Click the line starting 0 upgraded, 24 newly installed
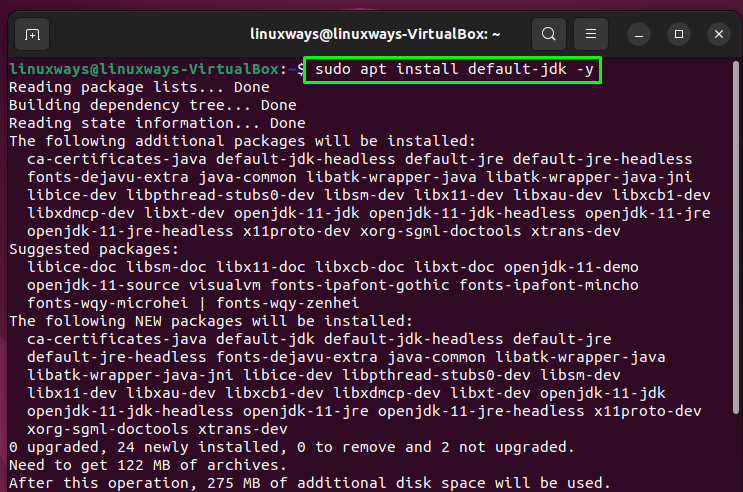This screenshot has width=743, height=492. [292, 447]
